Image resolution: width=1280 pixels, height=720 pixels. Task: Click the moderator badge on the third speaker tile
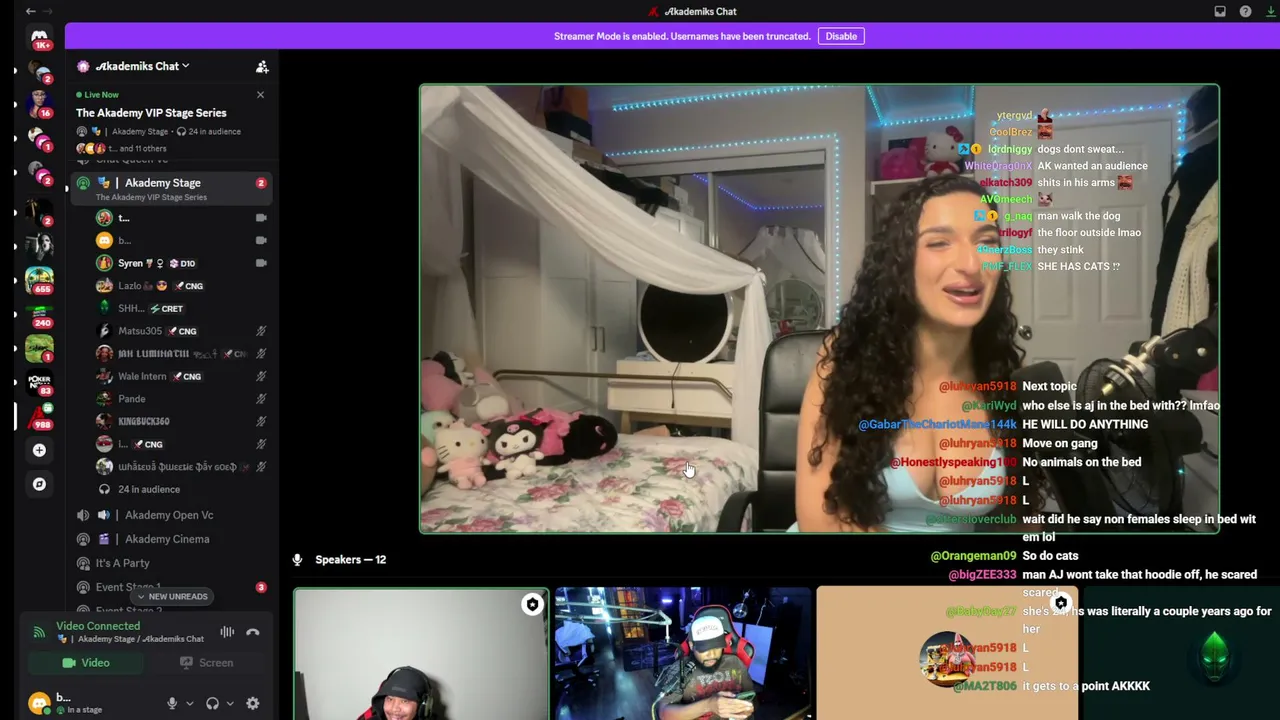1061,604
